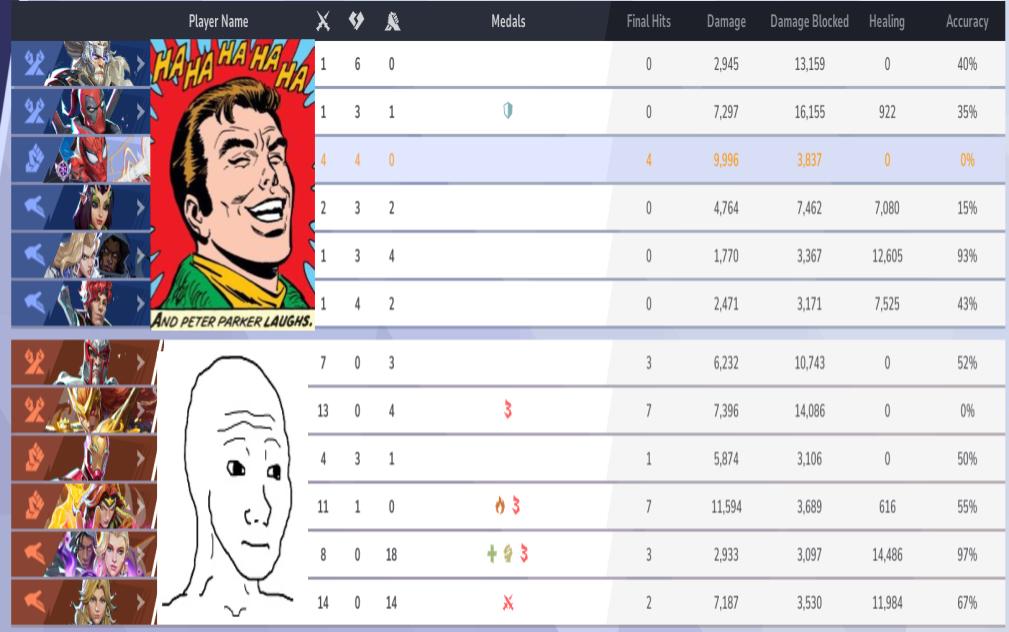1009x632 pixels.
Task: Click the shield medal in the 7,297 damage row
Action: 508,111
